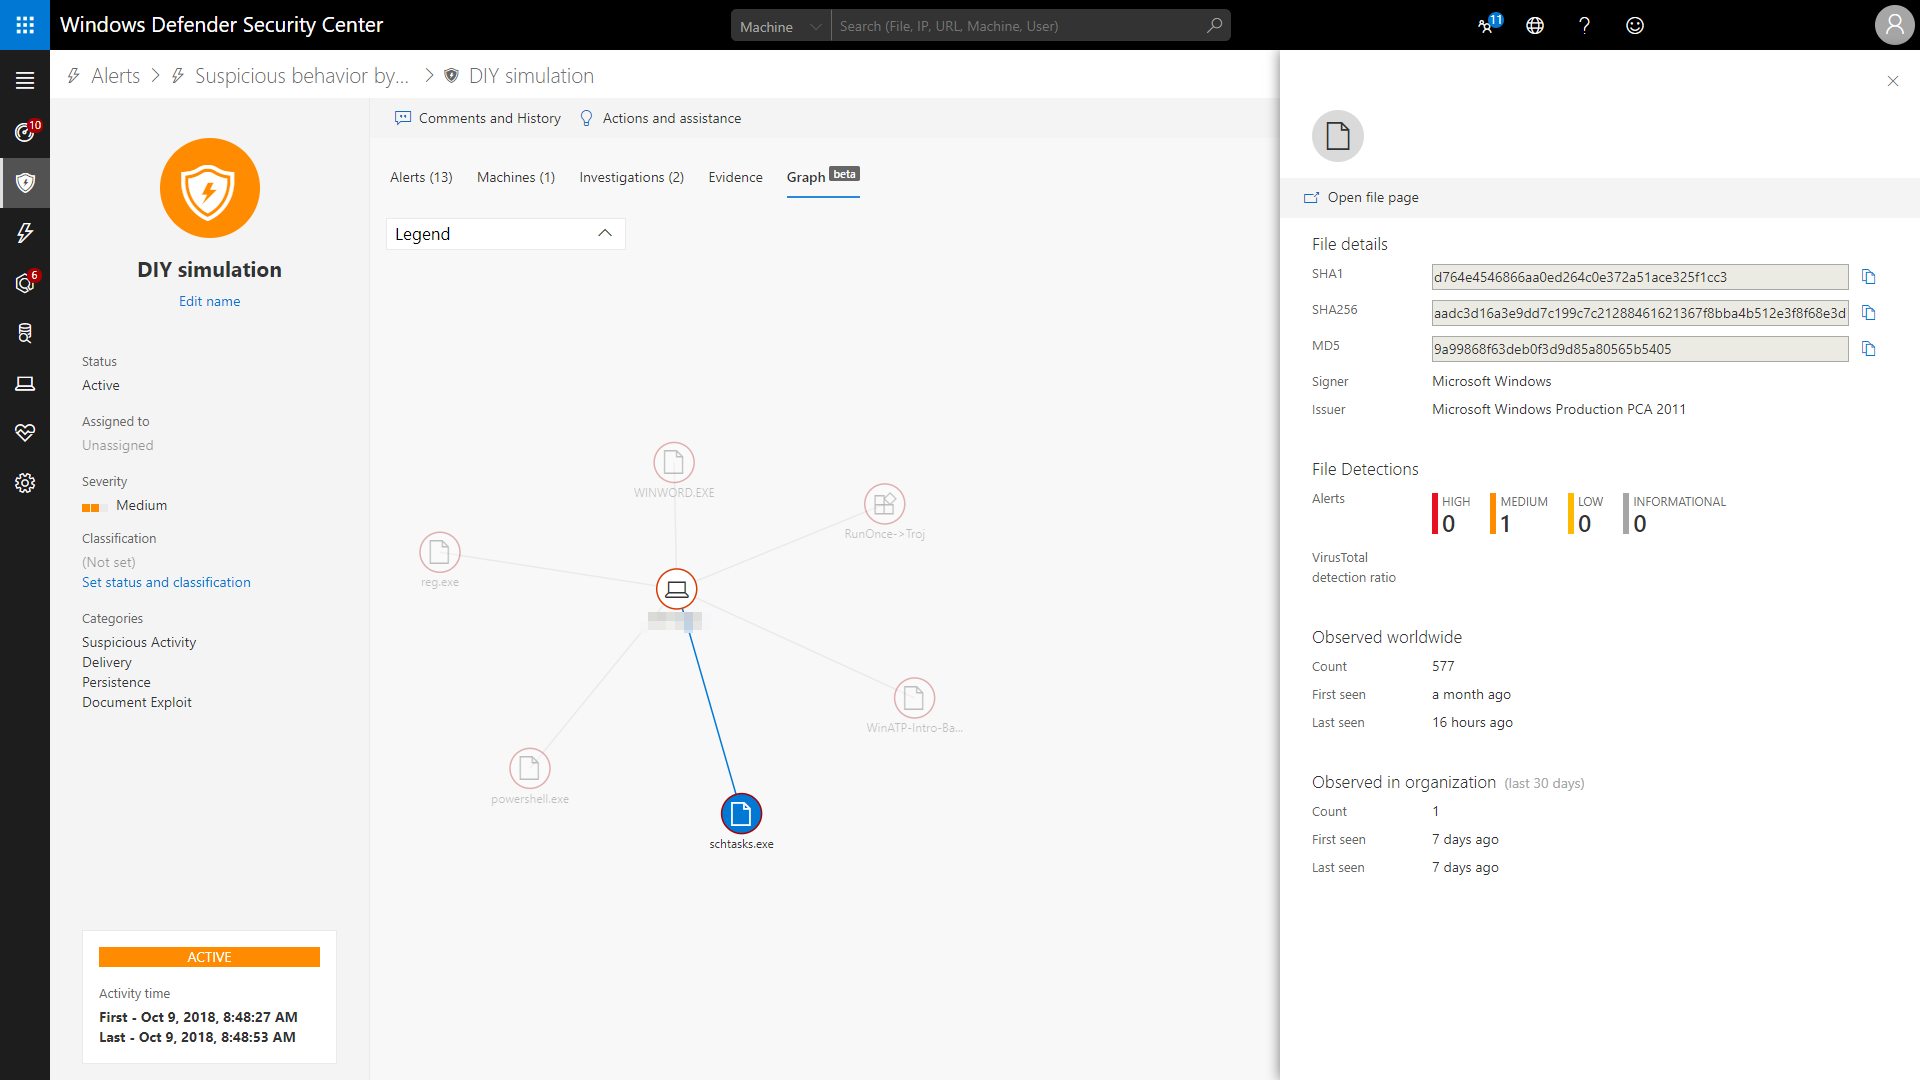View Secure score from the sidebar
This screenshot has width=1920, height=1080.
[x=25, y=433]
